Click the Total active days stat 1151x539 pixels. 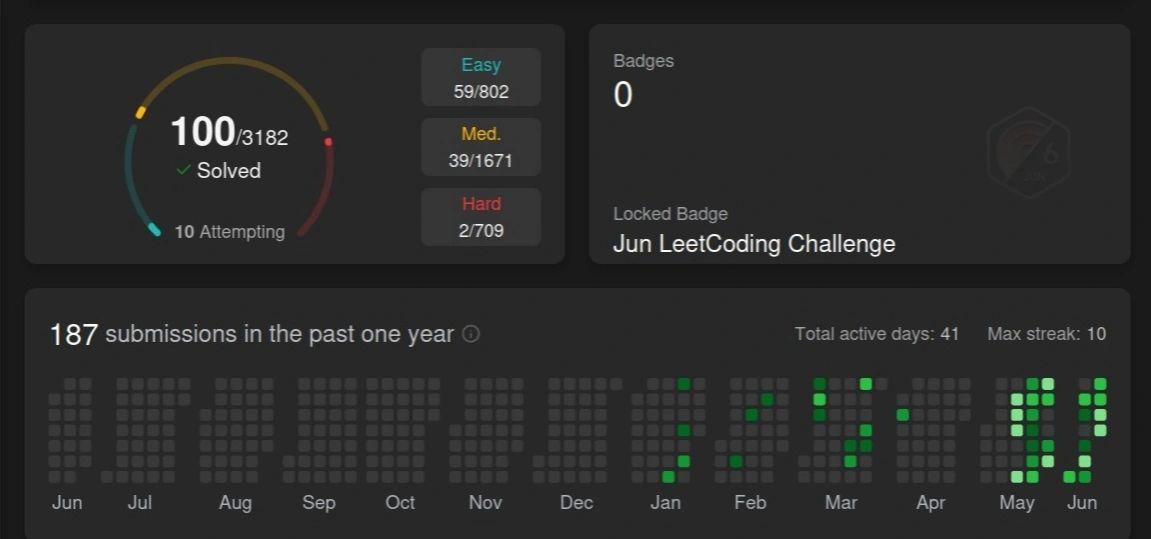(876, 334)
